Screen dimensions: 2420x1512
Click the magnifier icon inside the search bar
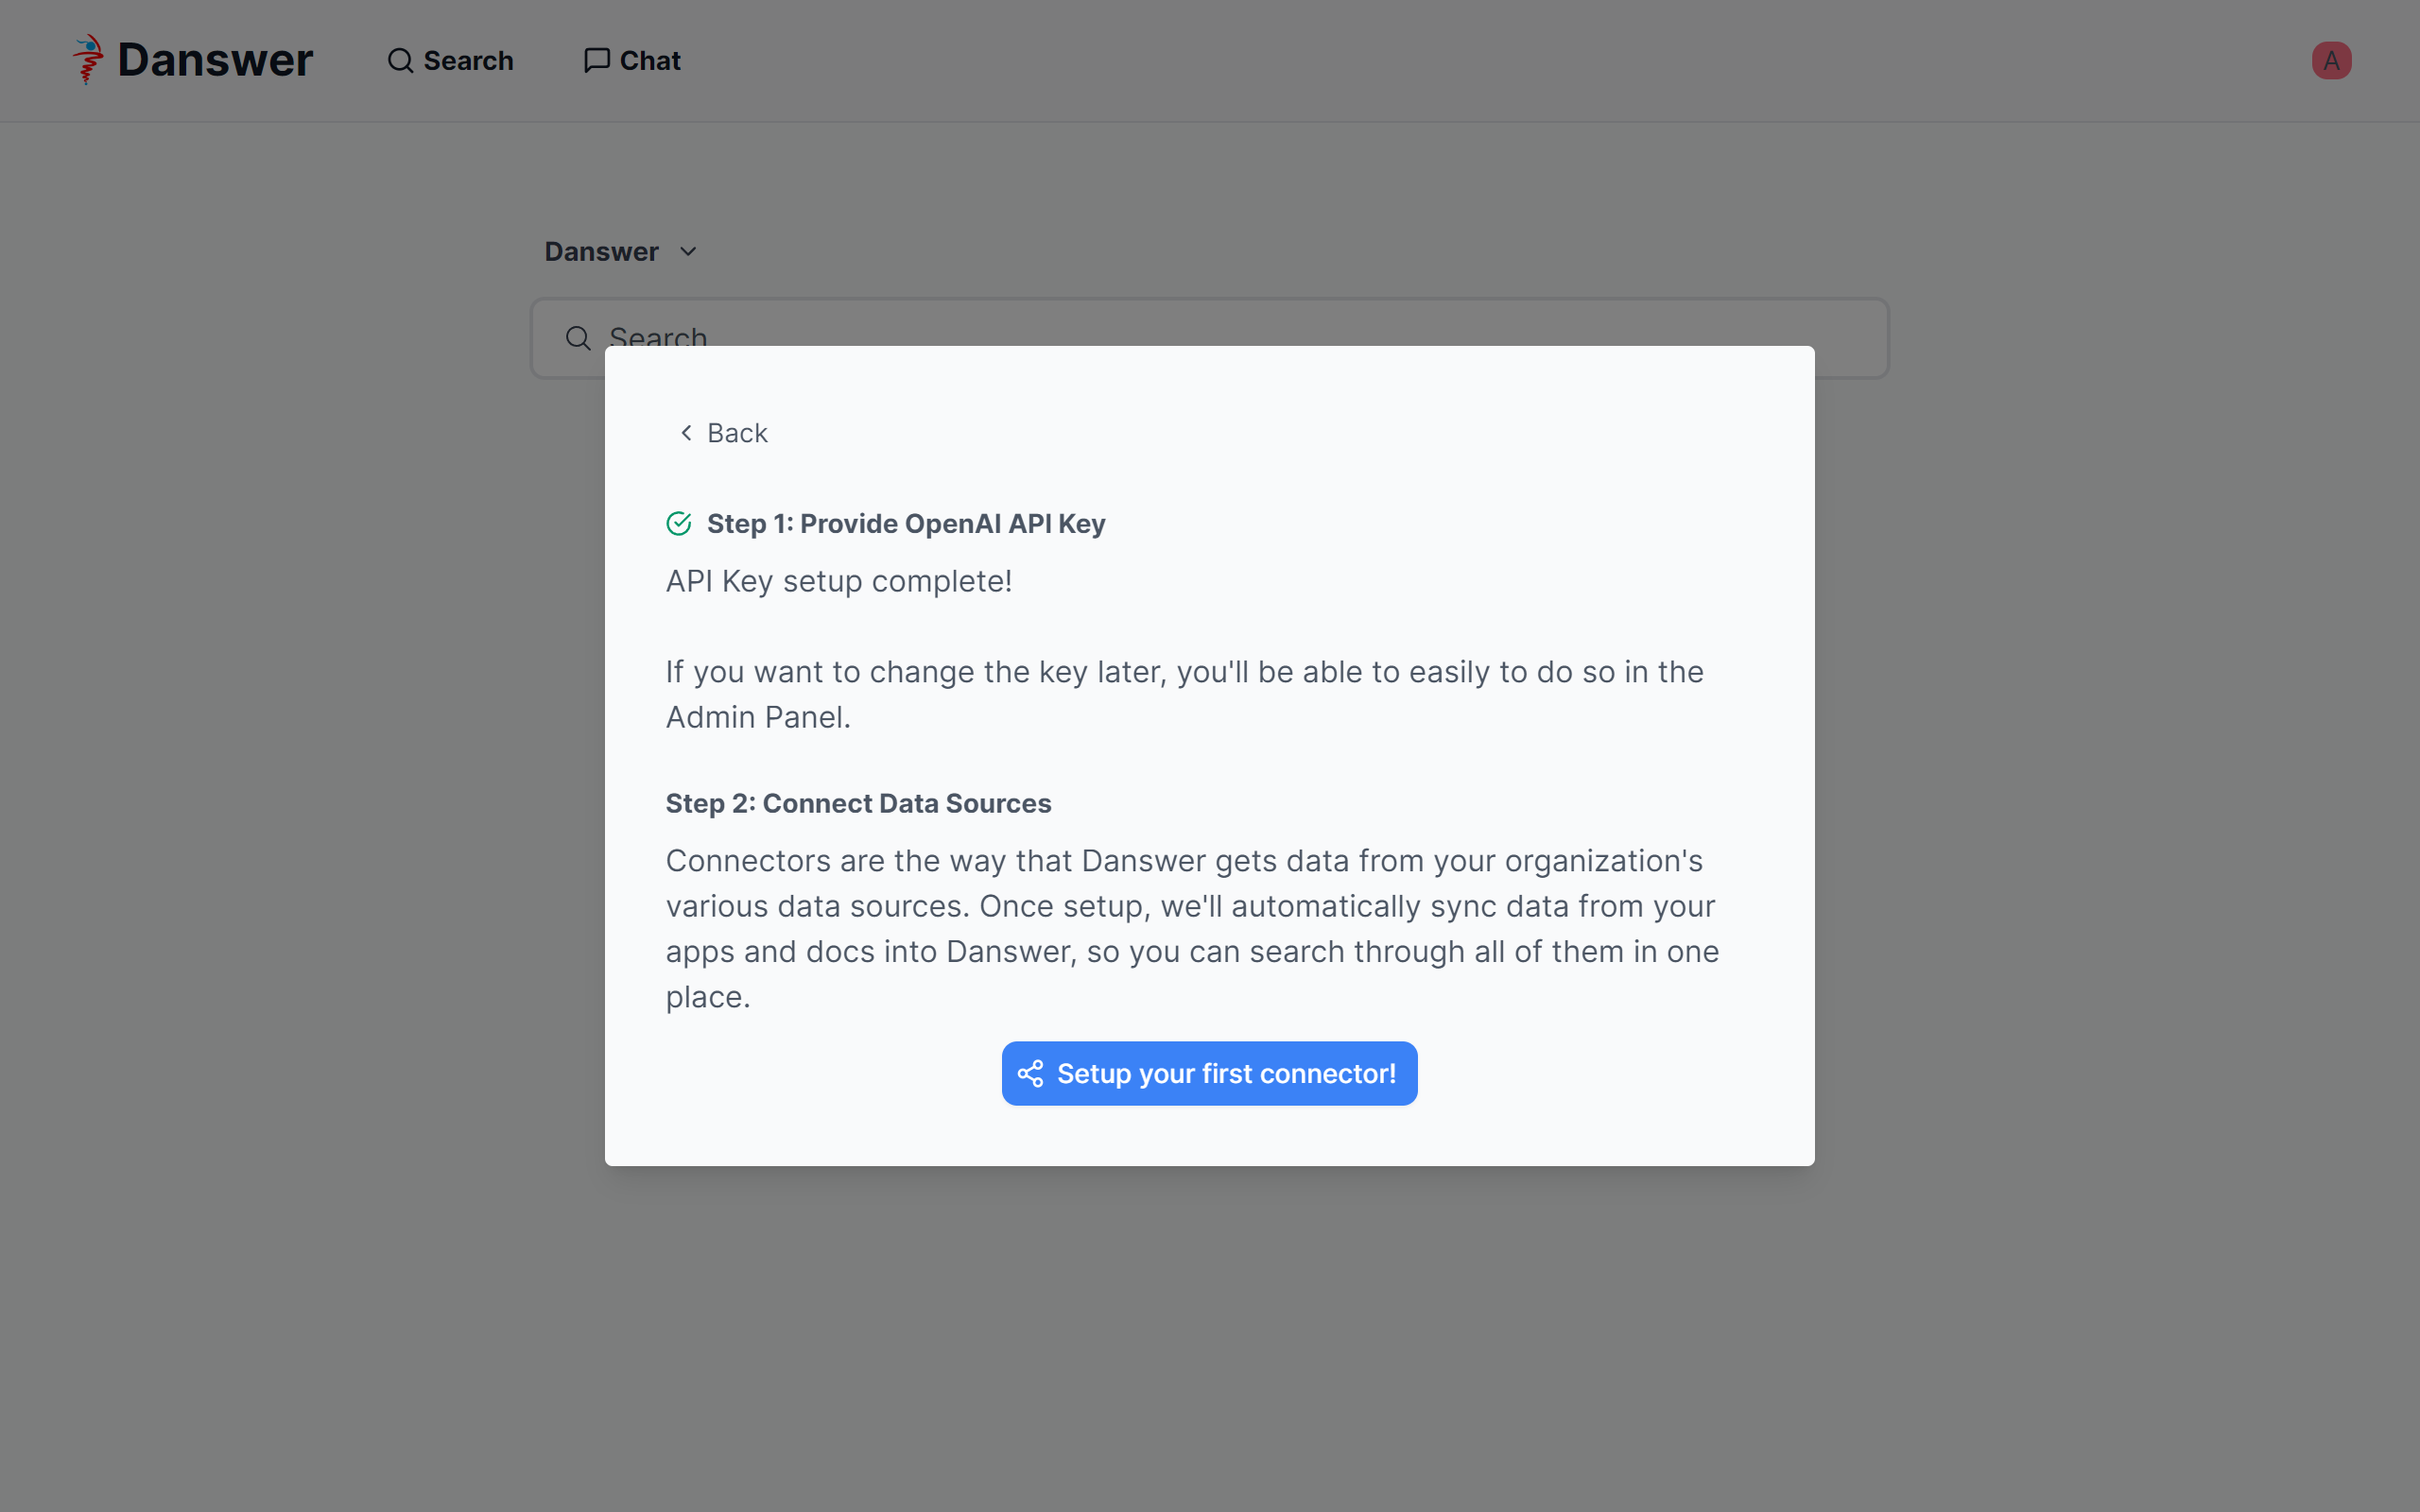pos(578,338)
